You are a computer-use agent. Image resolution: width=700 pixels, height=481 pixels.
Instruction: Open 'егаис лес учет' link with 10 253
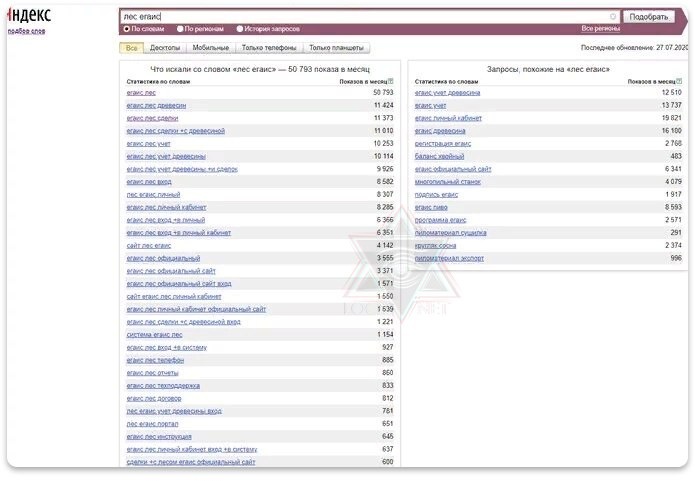pyautogui.click(x=148, y=144)
